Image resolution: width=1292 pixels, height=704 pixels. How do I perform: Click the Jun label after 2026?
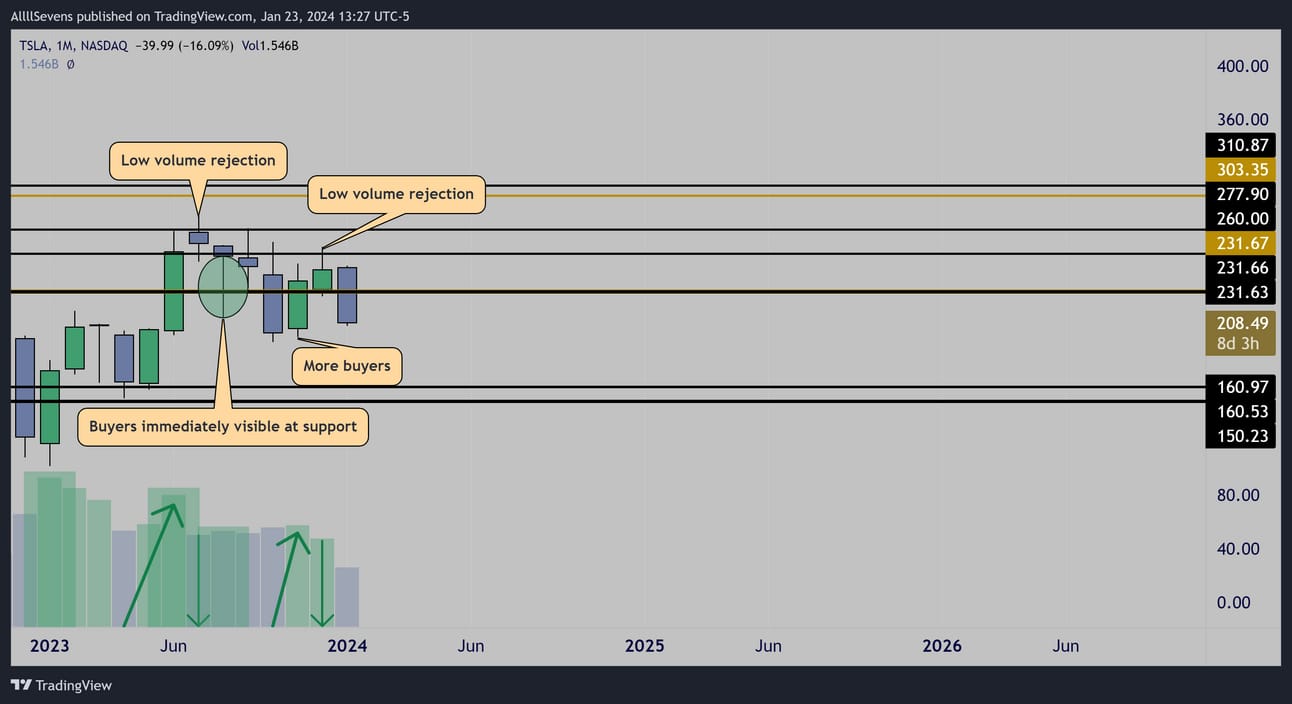click(x=1066, y=646)
